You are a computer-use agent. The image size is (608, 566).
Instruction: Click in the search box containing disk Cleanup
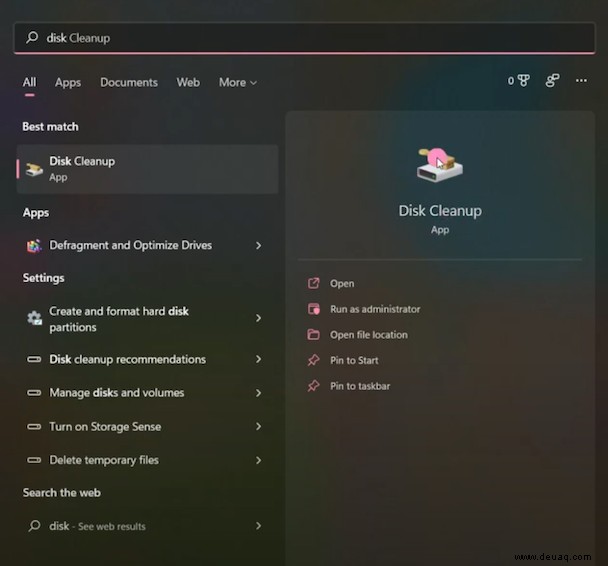304,38
